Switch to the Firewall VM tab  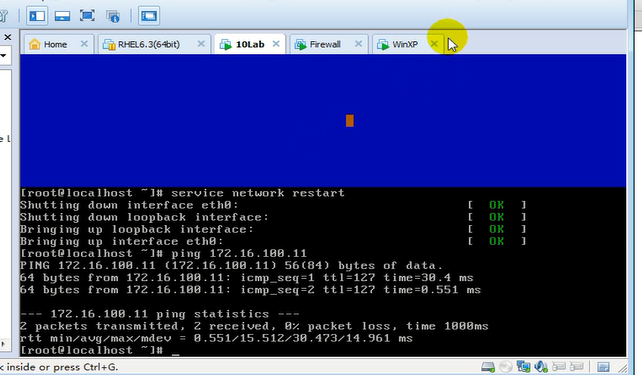[325, 44]
